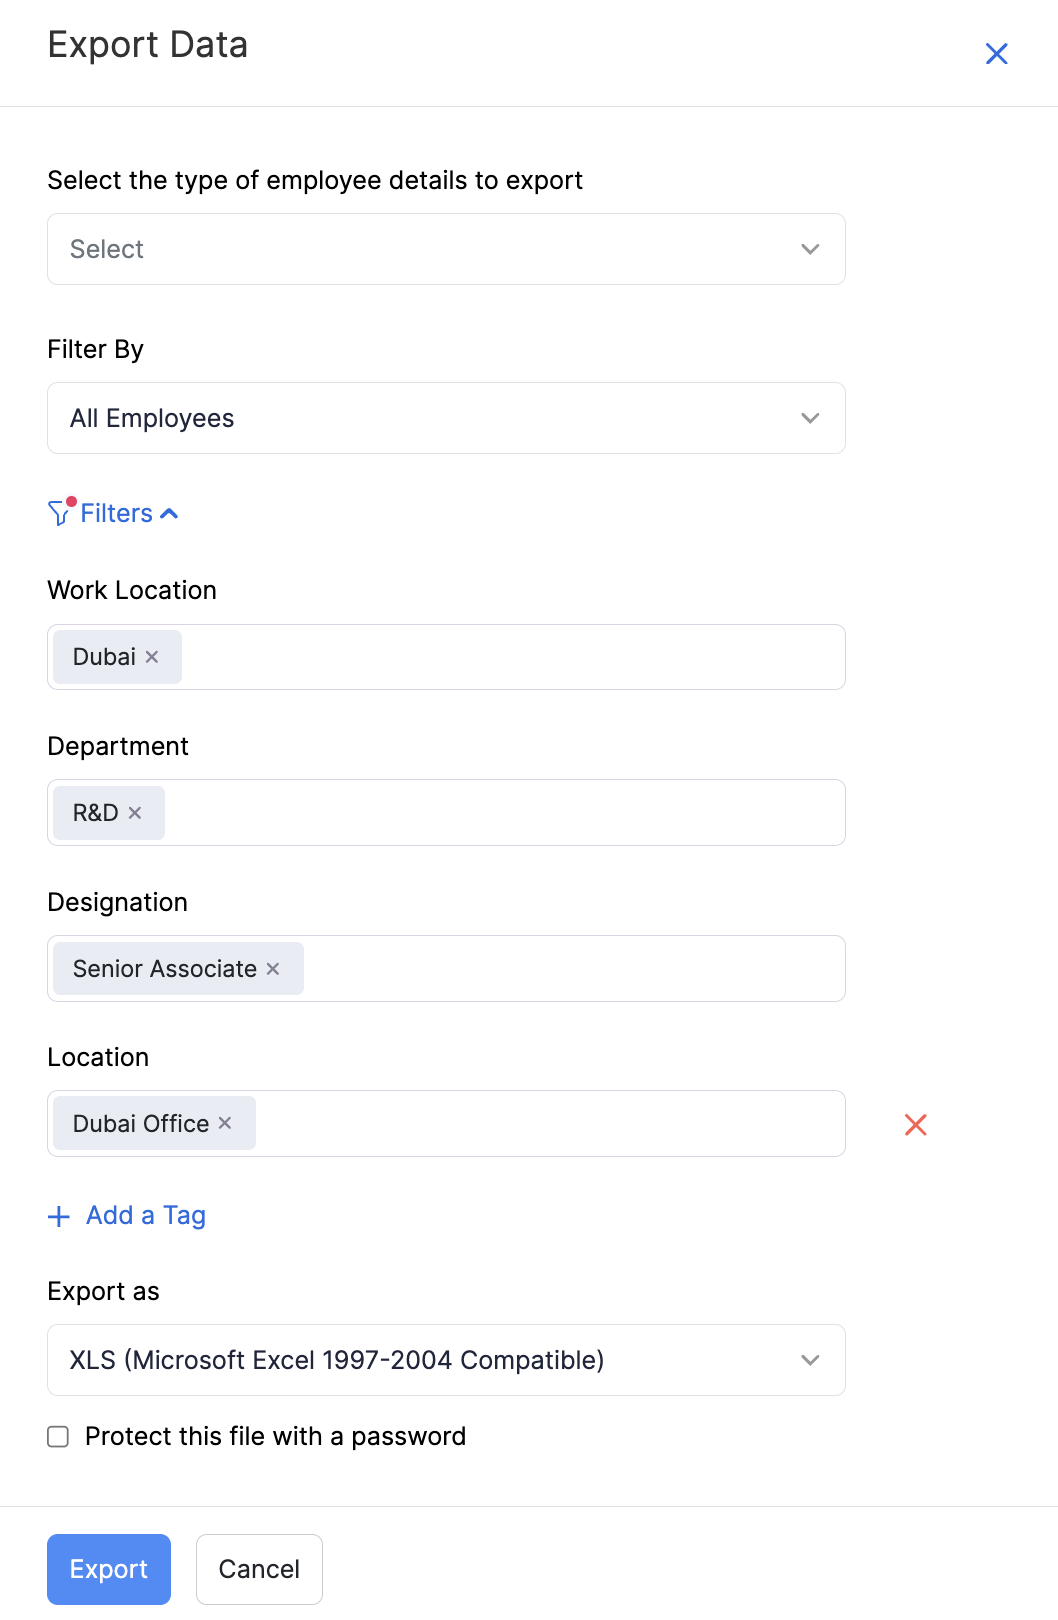This screenshot has height=1620, width=1058.
Task: Open the Filters funnel icon
Action: [60, 512]
